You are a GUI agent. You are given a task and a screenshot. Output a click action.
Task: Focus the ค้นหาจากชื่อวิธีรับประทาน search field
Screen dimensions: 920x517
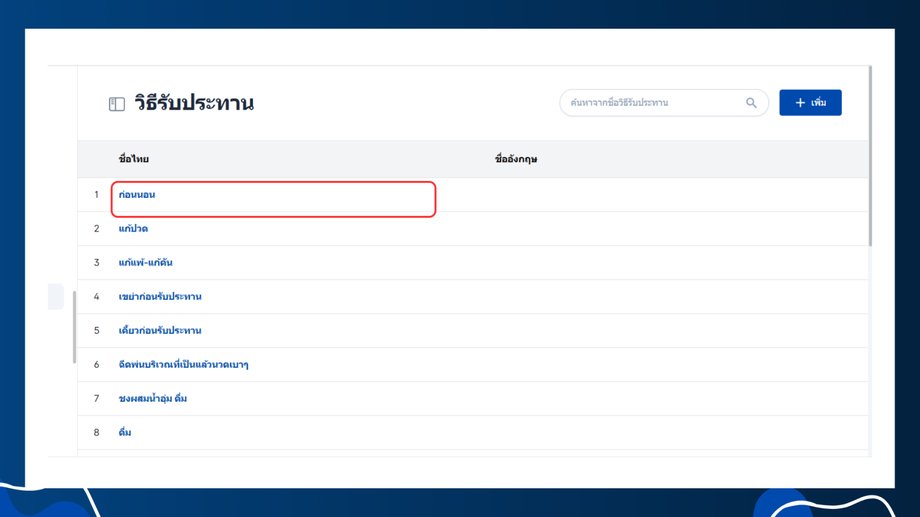click(x=664, y=103)
